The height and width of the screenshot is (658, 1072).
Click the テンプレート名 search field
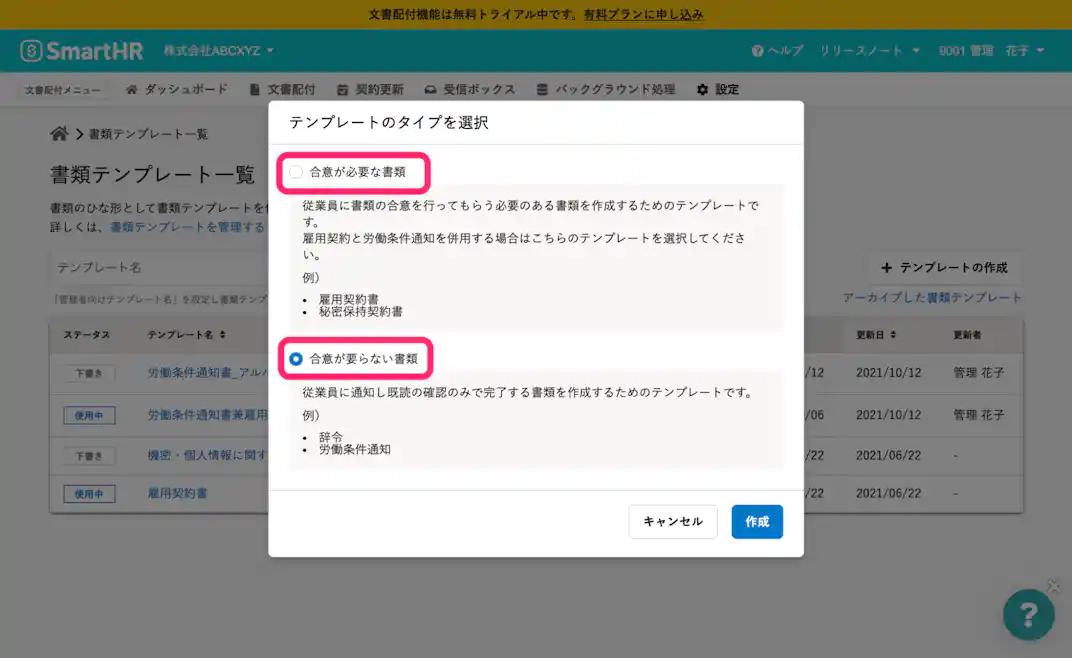point(150,267)
